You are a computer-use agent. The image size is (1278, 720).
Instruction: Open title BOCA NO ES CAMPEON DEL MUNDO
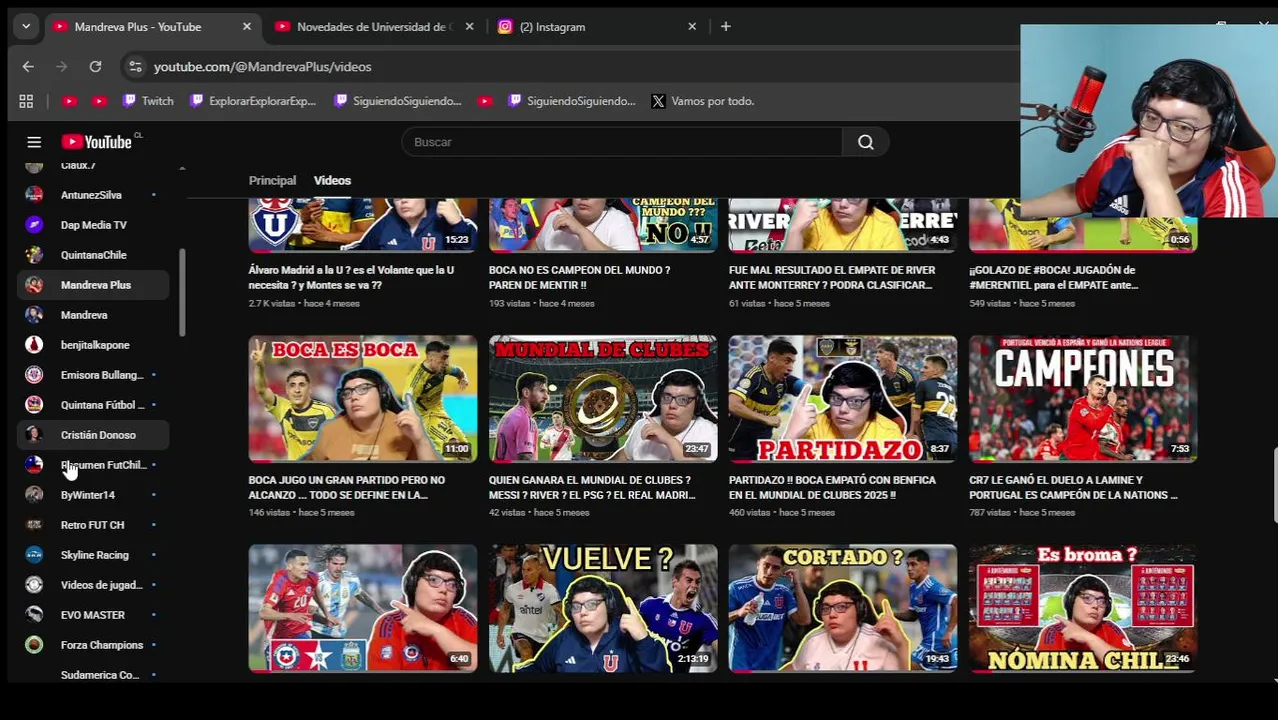[x=580, y=277]
